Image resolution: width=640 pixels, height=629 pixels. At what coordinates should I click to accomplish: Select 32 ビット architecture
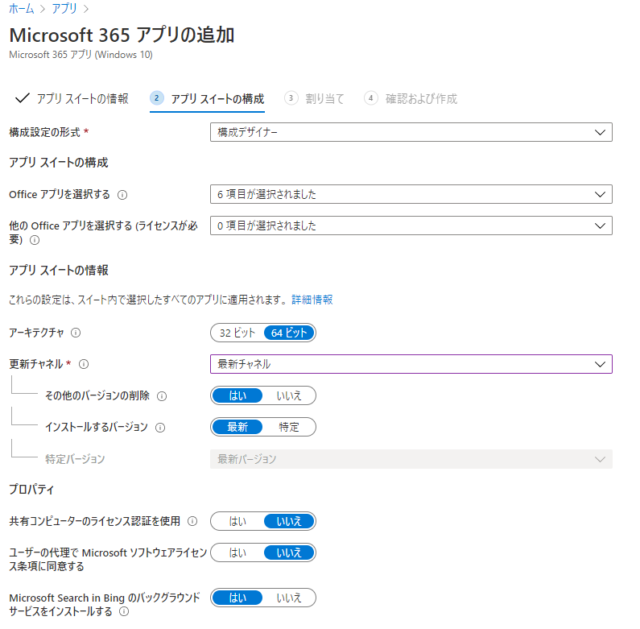237,333
